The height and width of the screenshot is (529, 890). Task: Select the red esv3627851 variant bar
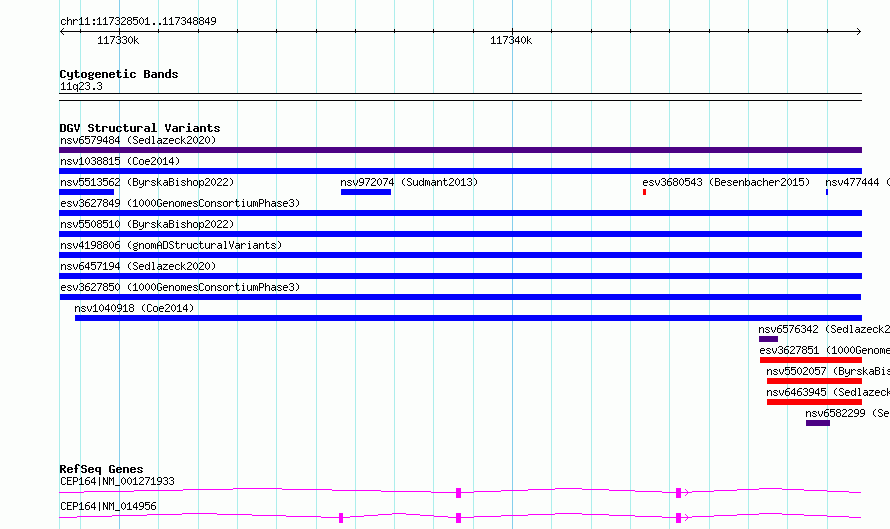[x=811, y=360]
